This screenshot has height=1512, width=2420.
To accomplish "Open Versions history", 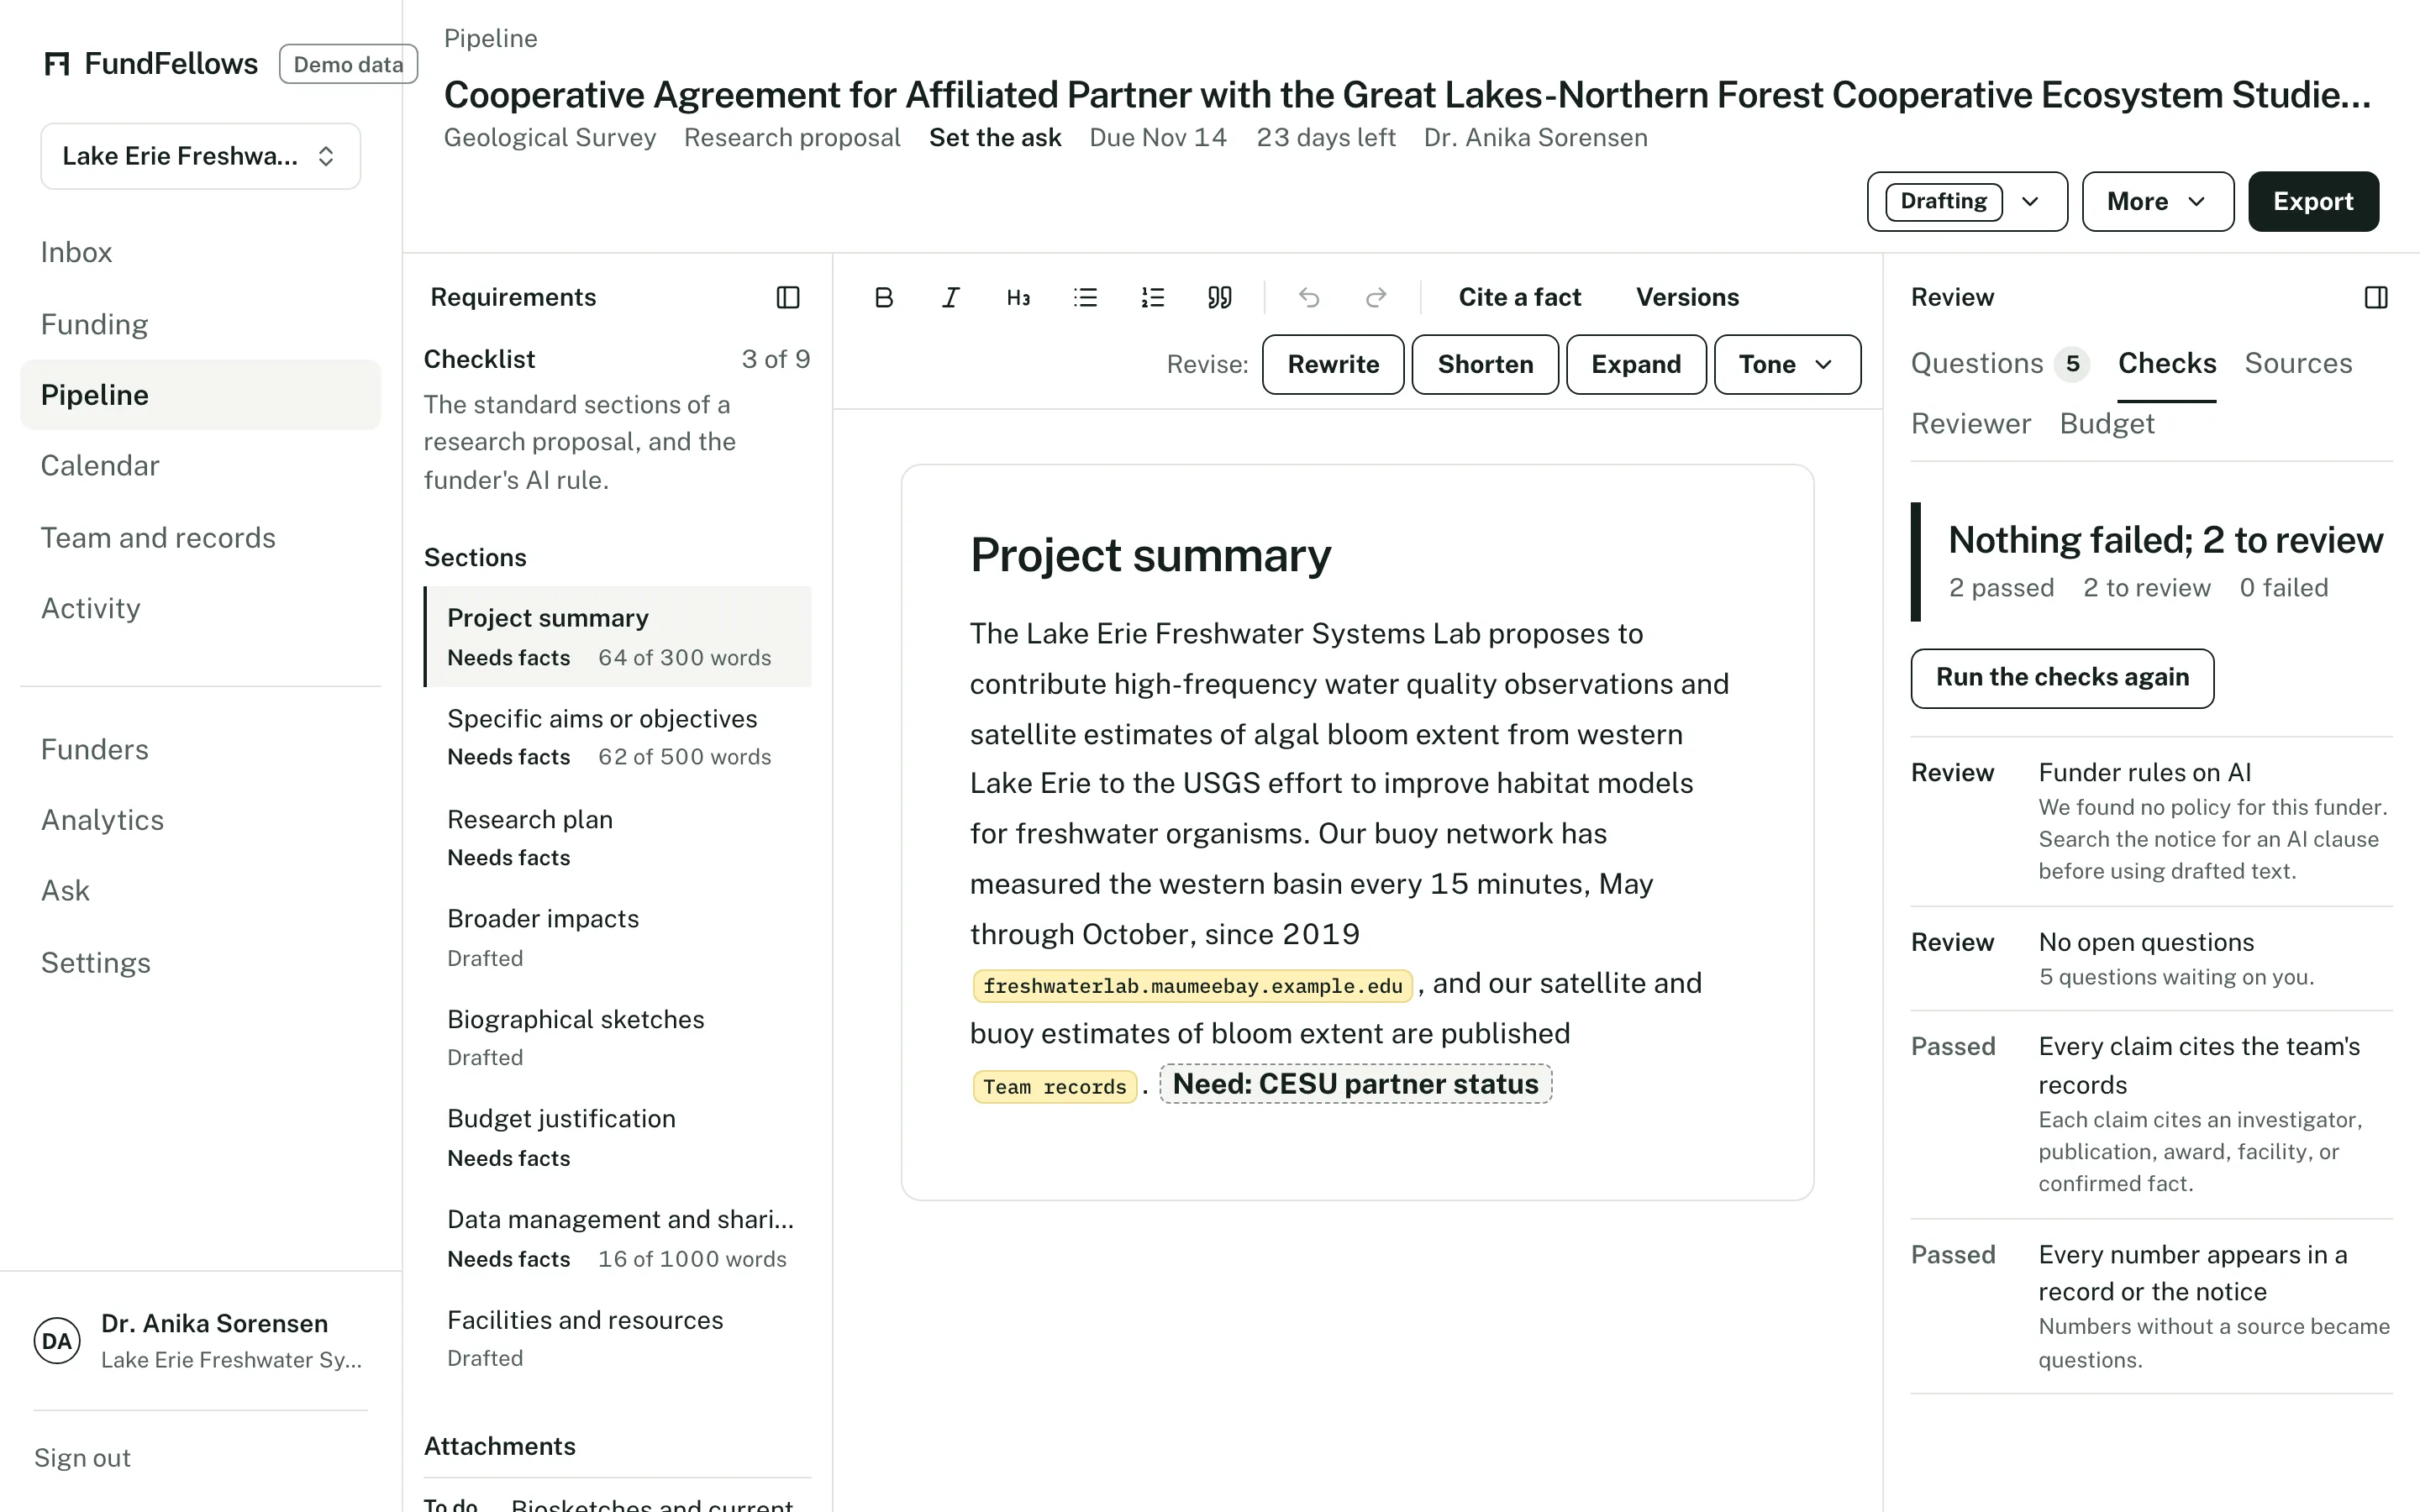I will tap(1687, 297).
